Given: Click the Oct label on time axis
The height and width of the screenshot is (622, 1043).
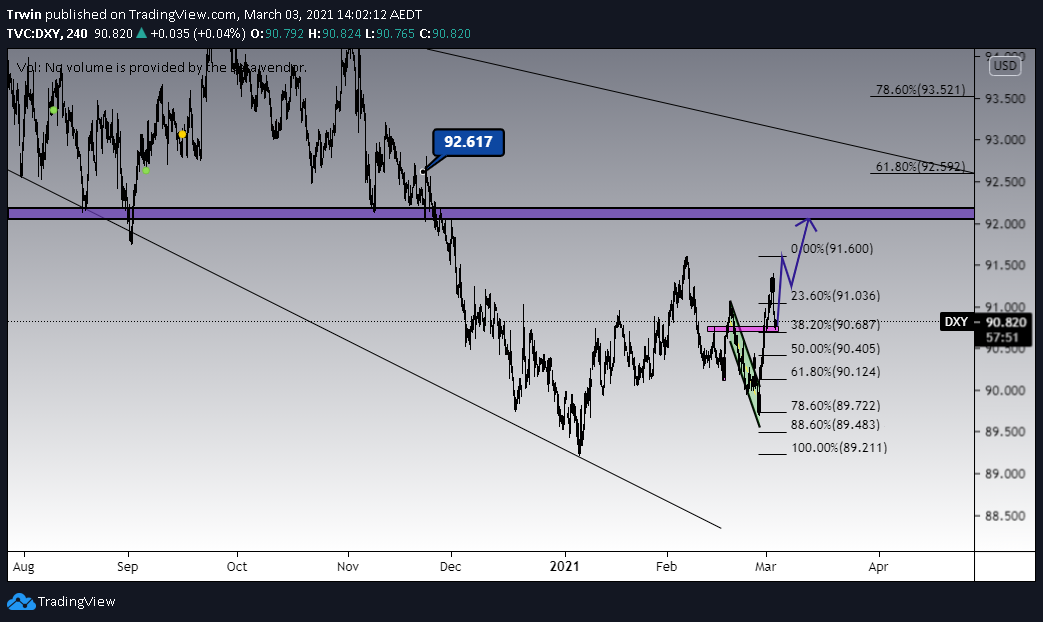Looking at the screenshot, I should 237,566.
